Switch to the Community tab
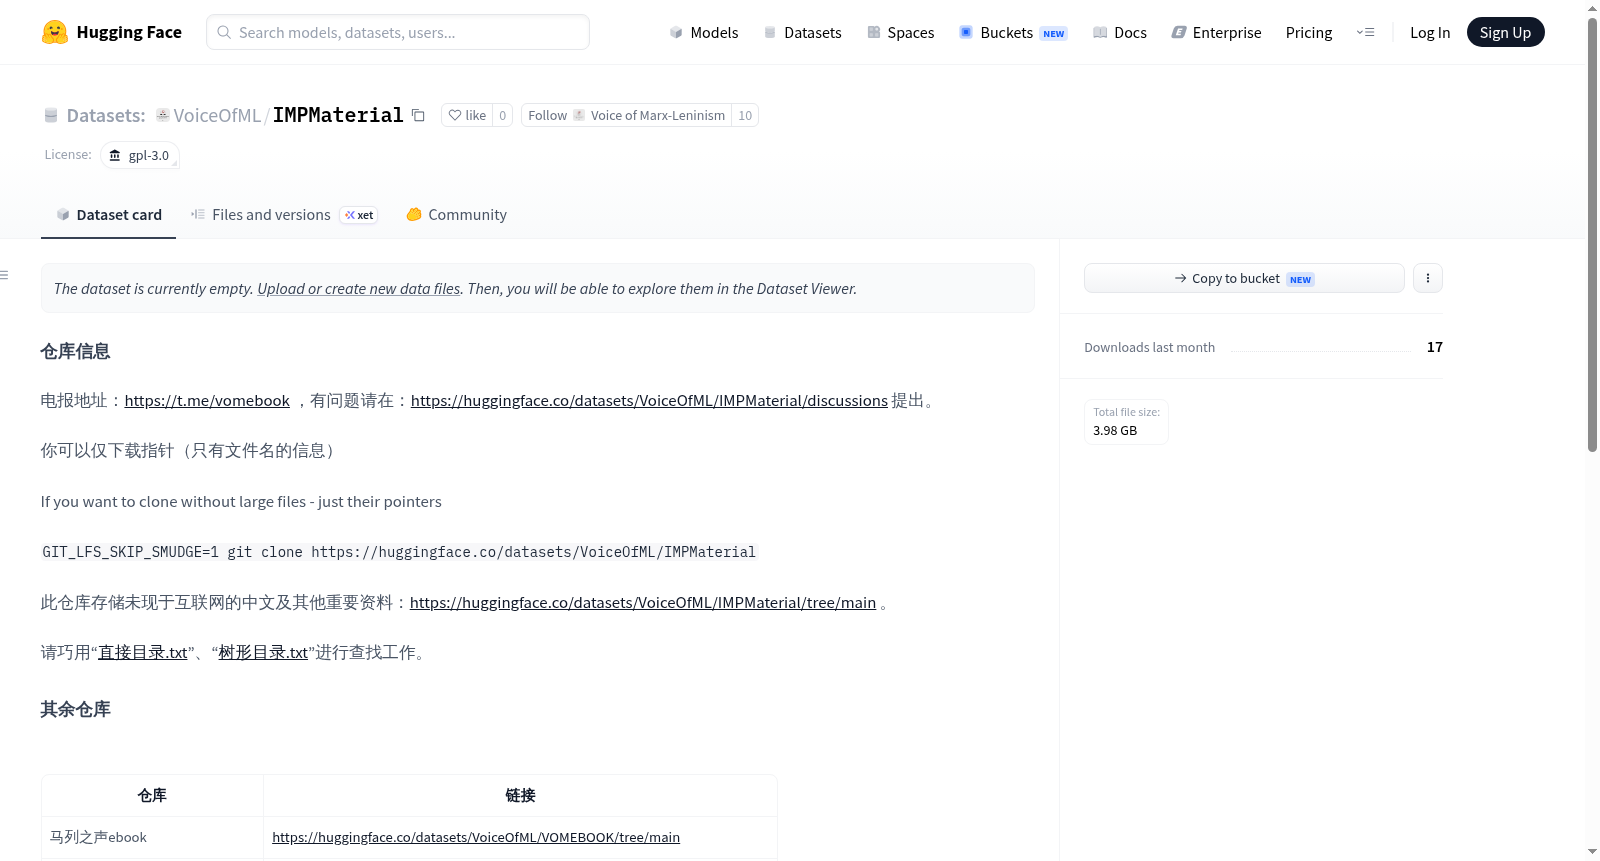 click(457, 215)
